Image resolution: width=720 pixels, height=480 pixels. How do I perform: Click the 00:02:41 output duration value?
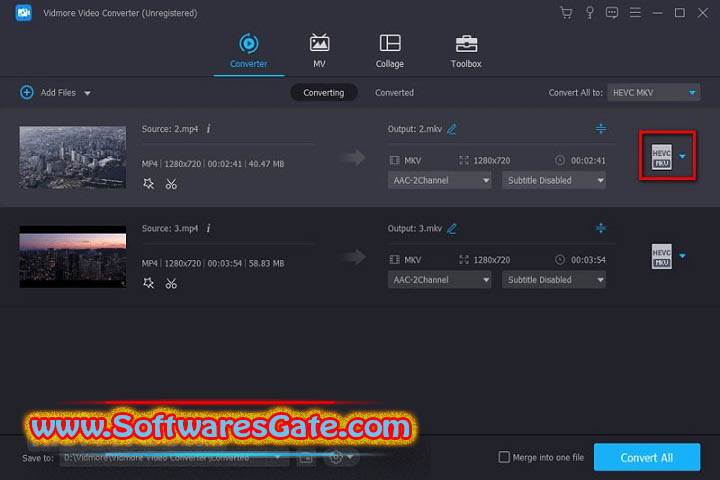tap(588, 160)
